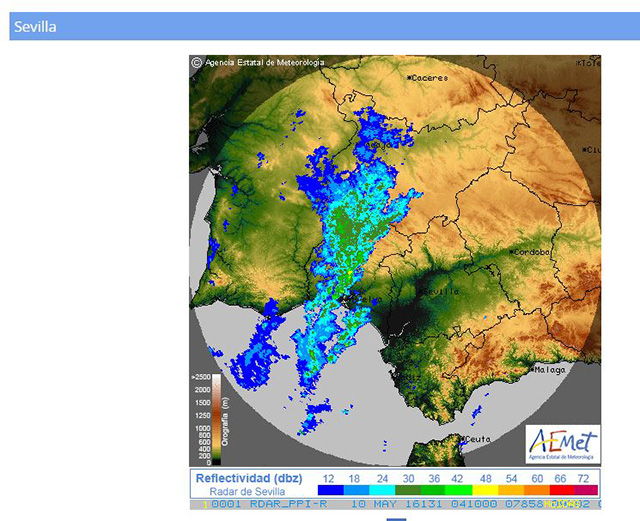Click the AEMet logo on the map
Image resolution: width=640 pixels, height=521 pixels.
[x=561, y=443]
